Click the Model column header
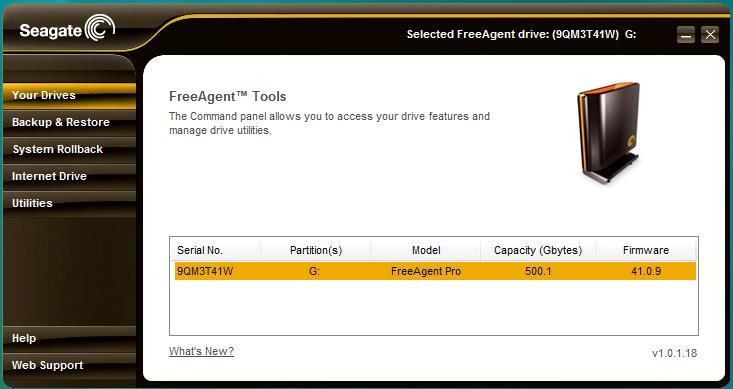733x389 pixels. 425,250
